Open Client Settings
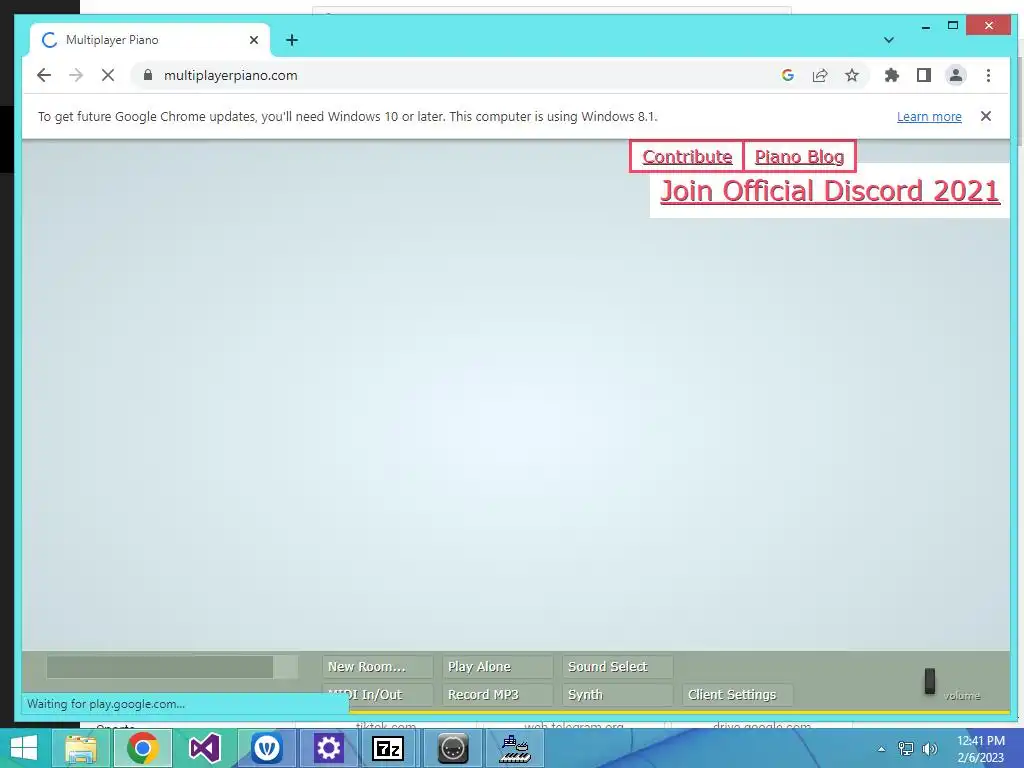 point(738,695)
